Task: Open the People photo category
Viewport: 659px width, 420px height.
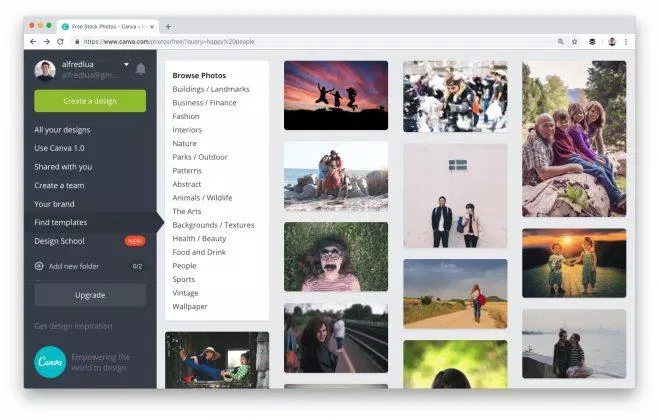Action: pos(185,266)
